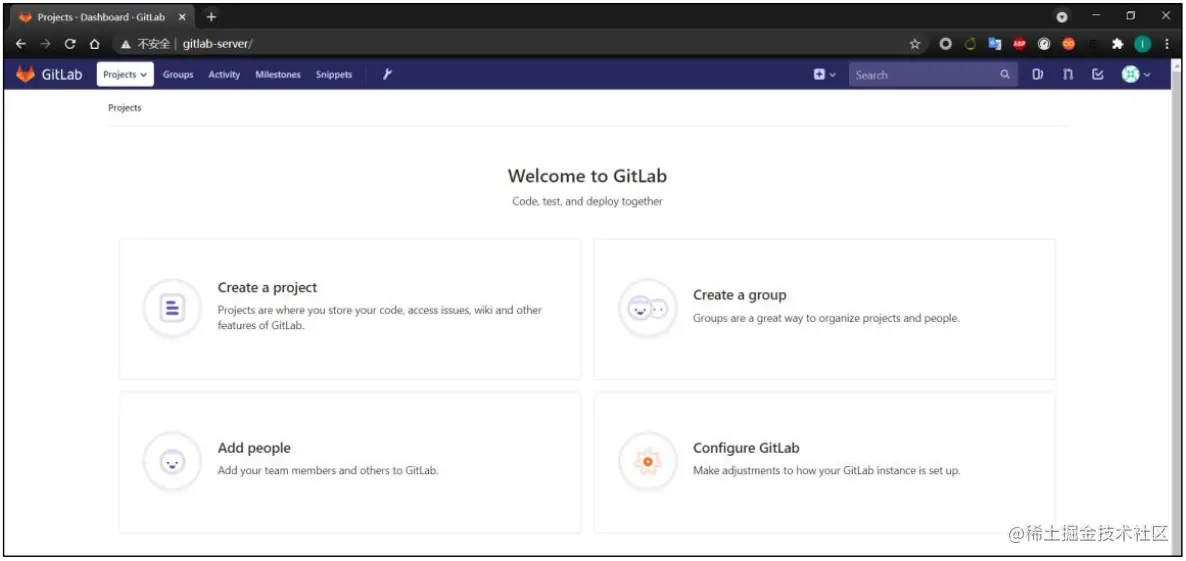Select the Projects - Dashboard - GitLab tab
This screenshot has width=1186, height=561.
(x=103, y=17)
